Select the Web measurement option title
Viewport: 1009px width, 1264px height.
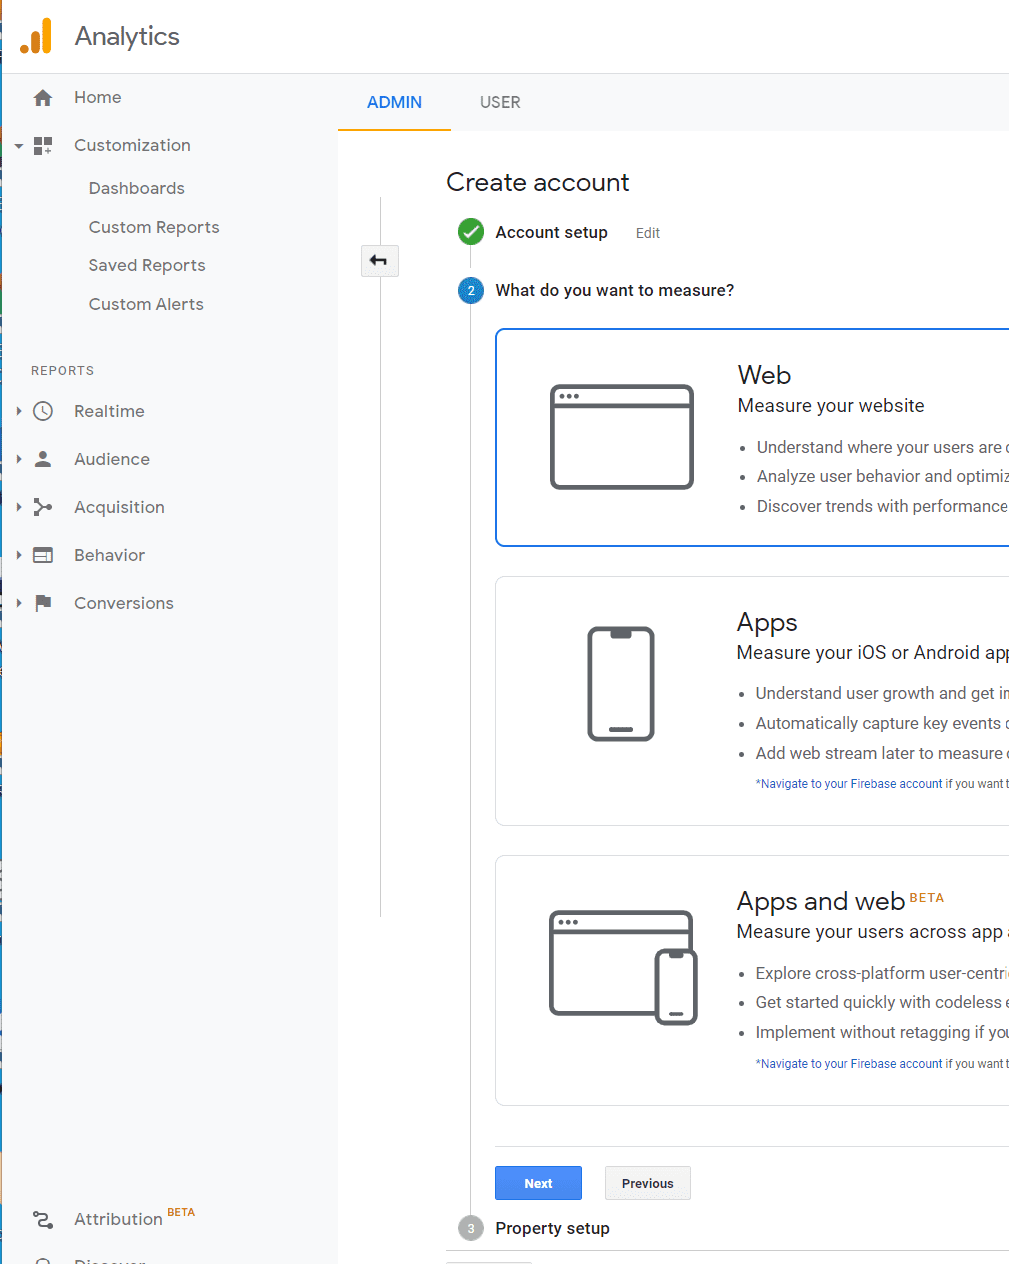pos(765,375)
